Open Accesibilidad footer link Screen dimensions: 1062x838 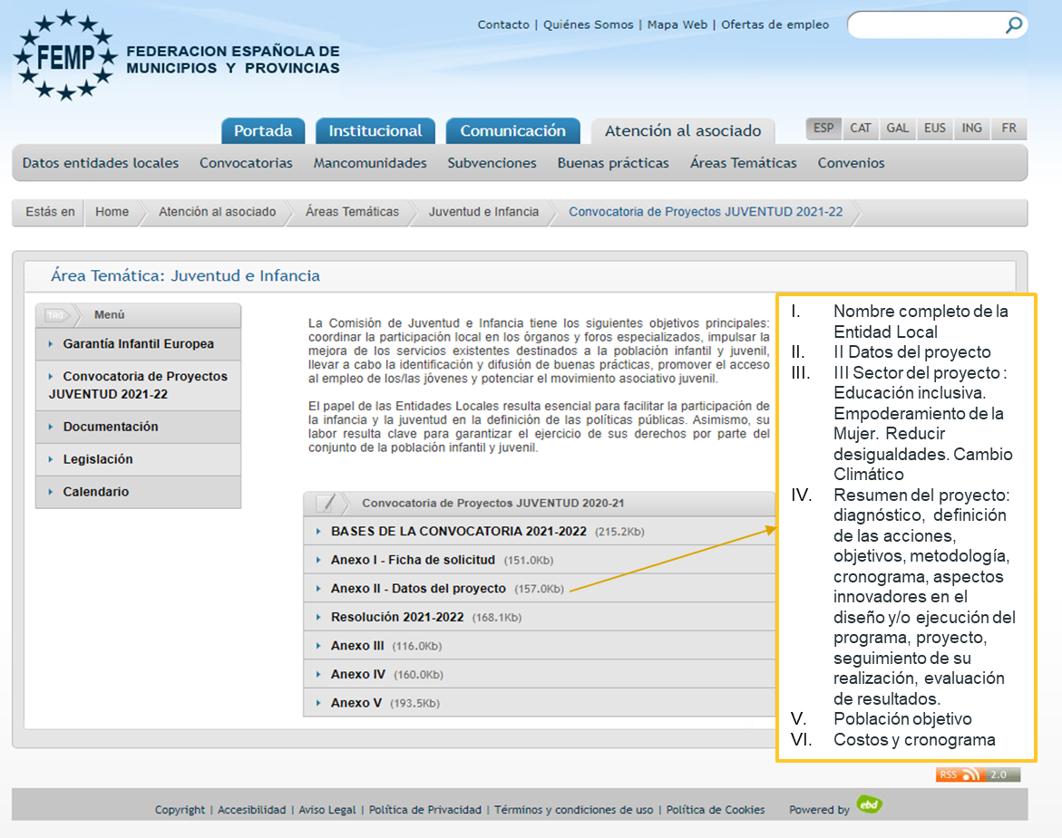(252, 810)
